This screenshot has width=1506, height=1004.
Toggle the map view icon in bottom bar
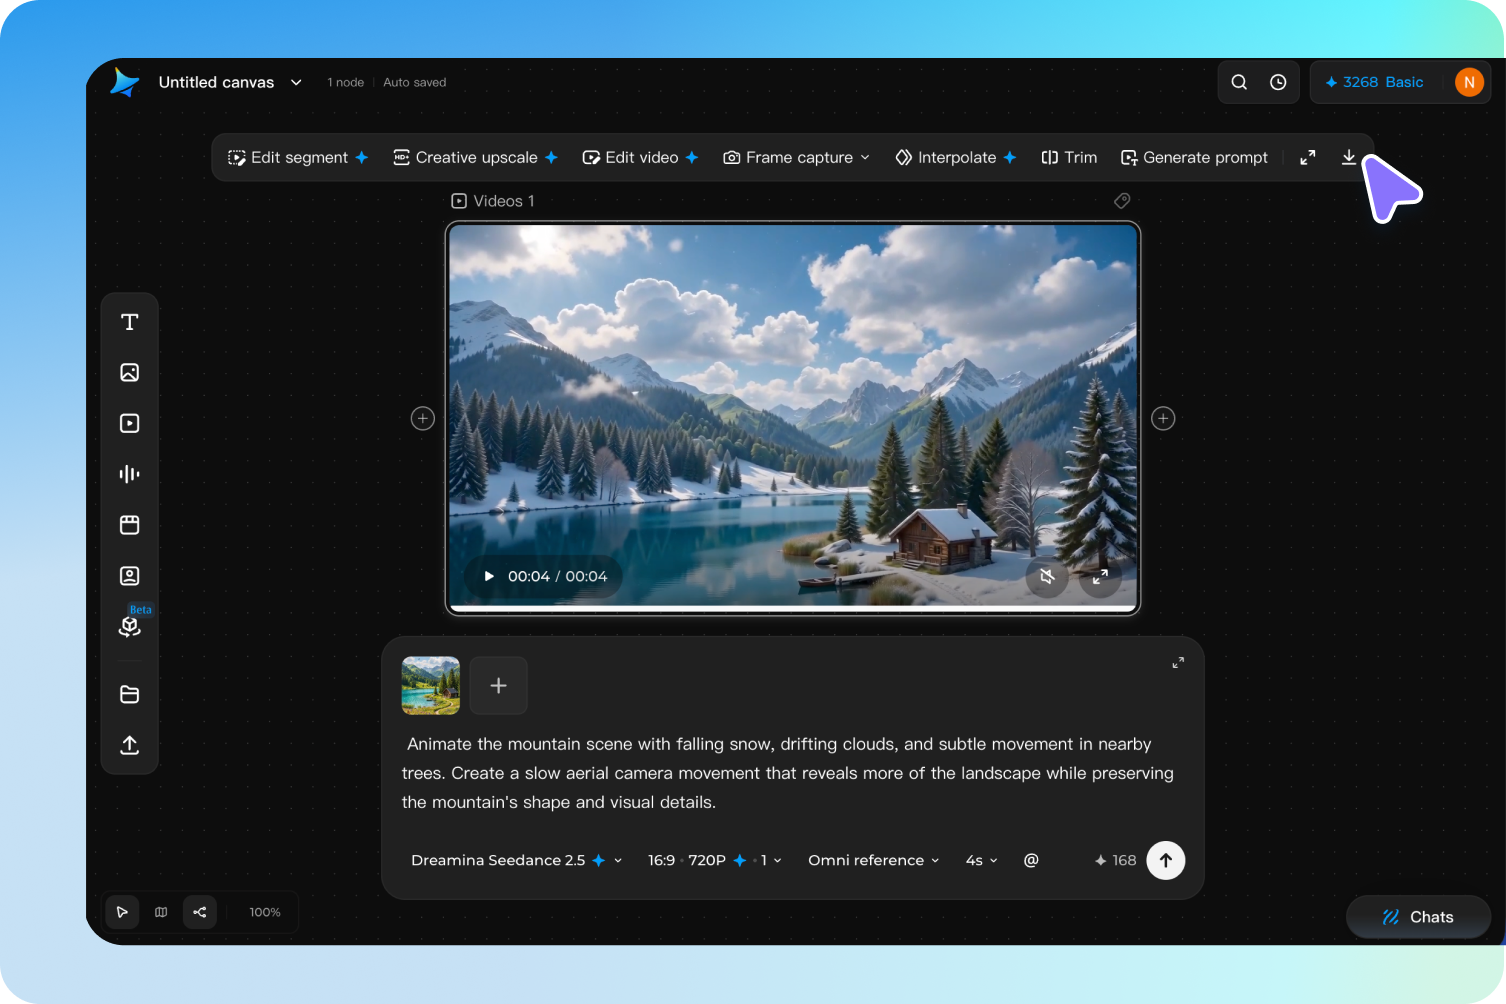click(161, 912)
